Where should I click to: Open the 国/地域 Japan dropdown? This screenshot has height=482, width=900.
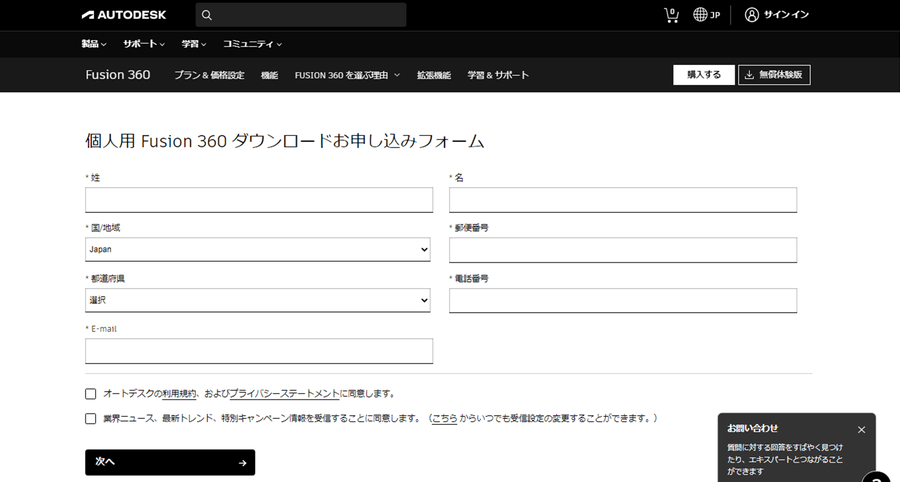259,249
